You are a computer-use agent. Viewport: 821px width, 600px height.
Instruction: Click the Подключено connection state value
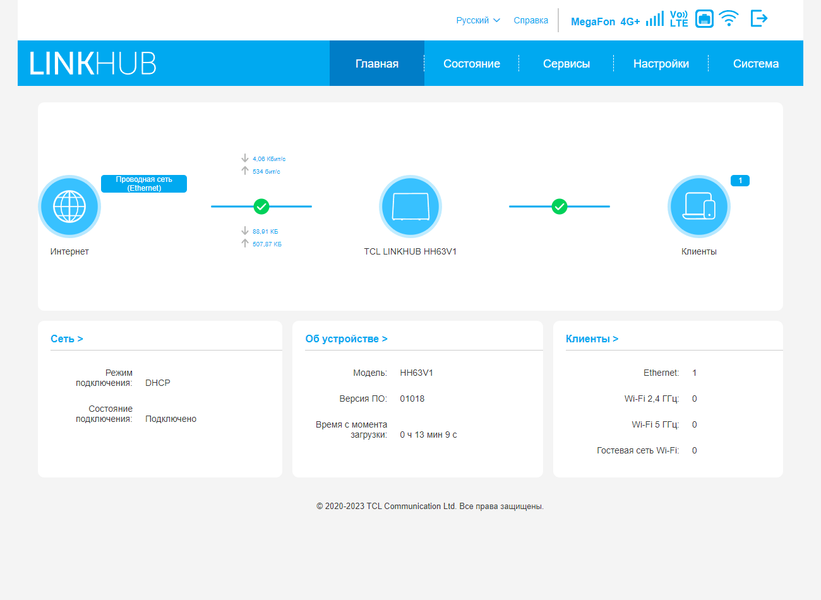[171, 419]
